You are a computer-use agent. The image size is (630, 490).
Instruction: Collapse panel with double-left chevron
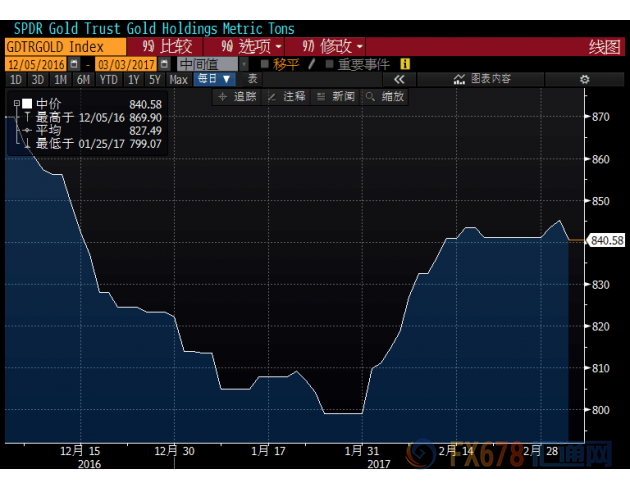[399, 79]
